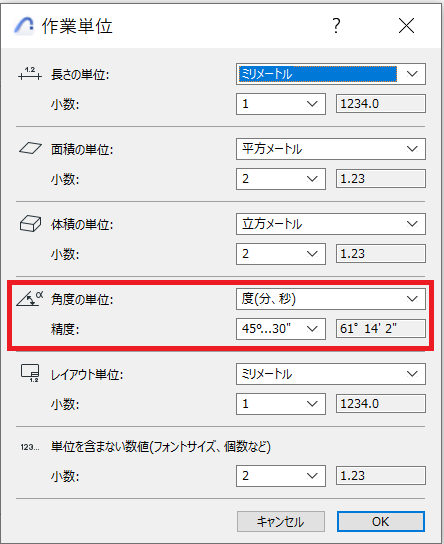Screen dimensions: 444x544
Task: Expand the 角度の単位 度(分、秒) dropdown
Action: pyautogui.click(x=331, y=299)
